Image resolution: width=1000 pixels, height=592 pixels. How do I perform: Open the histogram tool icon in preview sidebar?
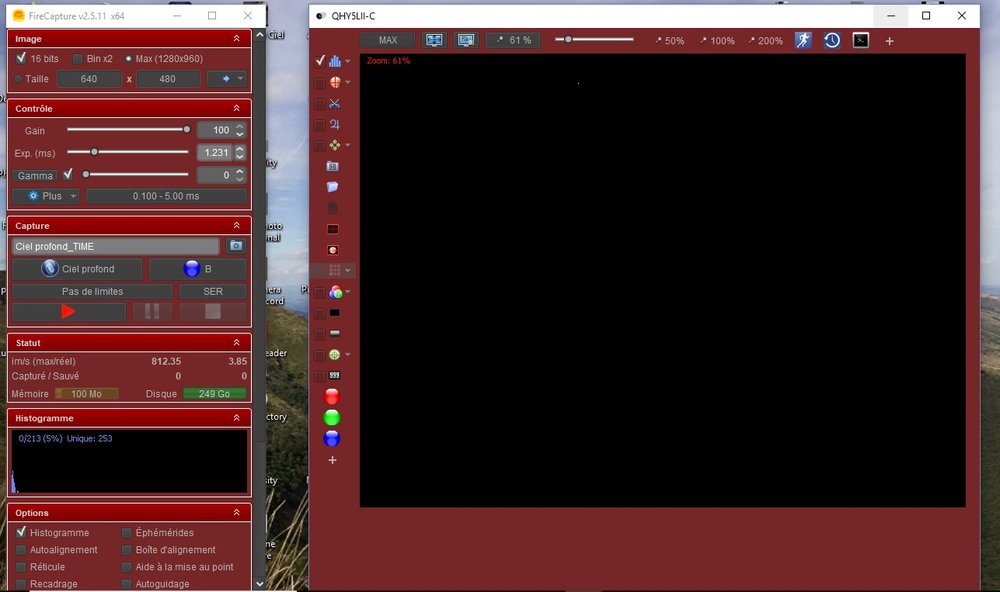335,61
